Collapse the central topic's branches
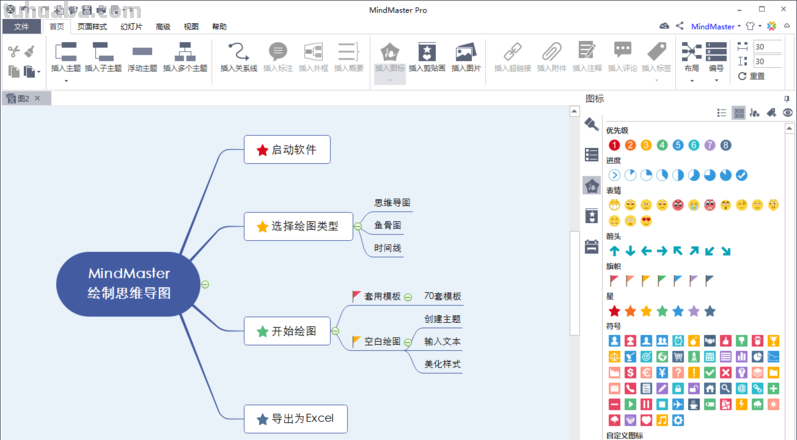 tap(205, 285)
